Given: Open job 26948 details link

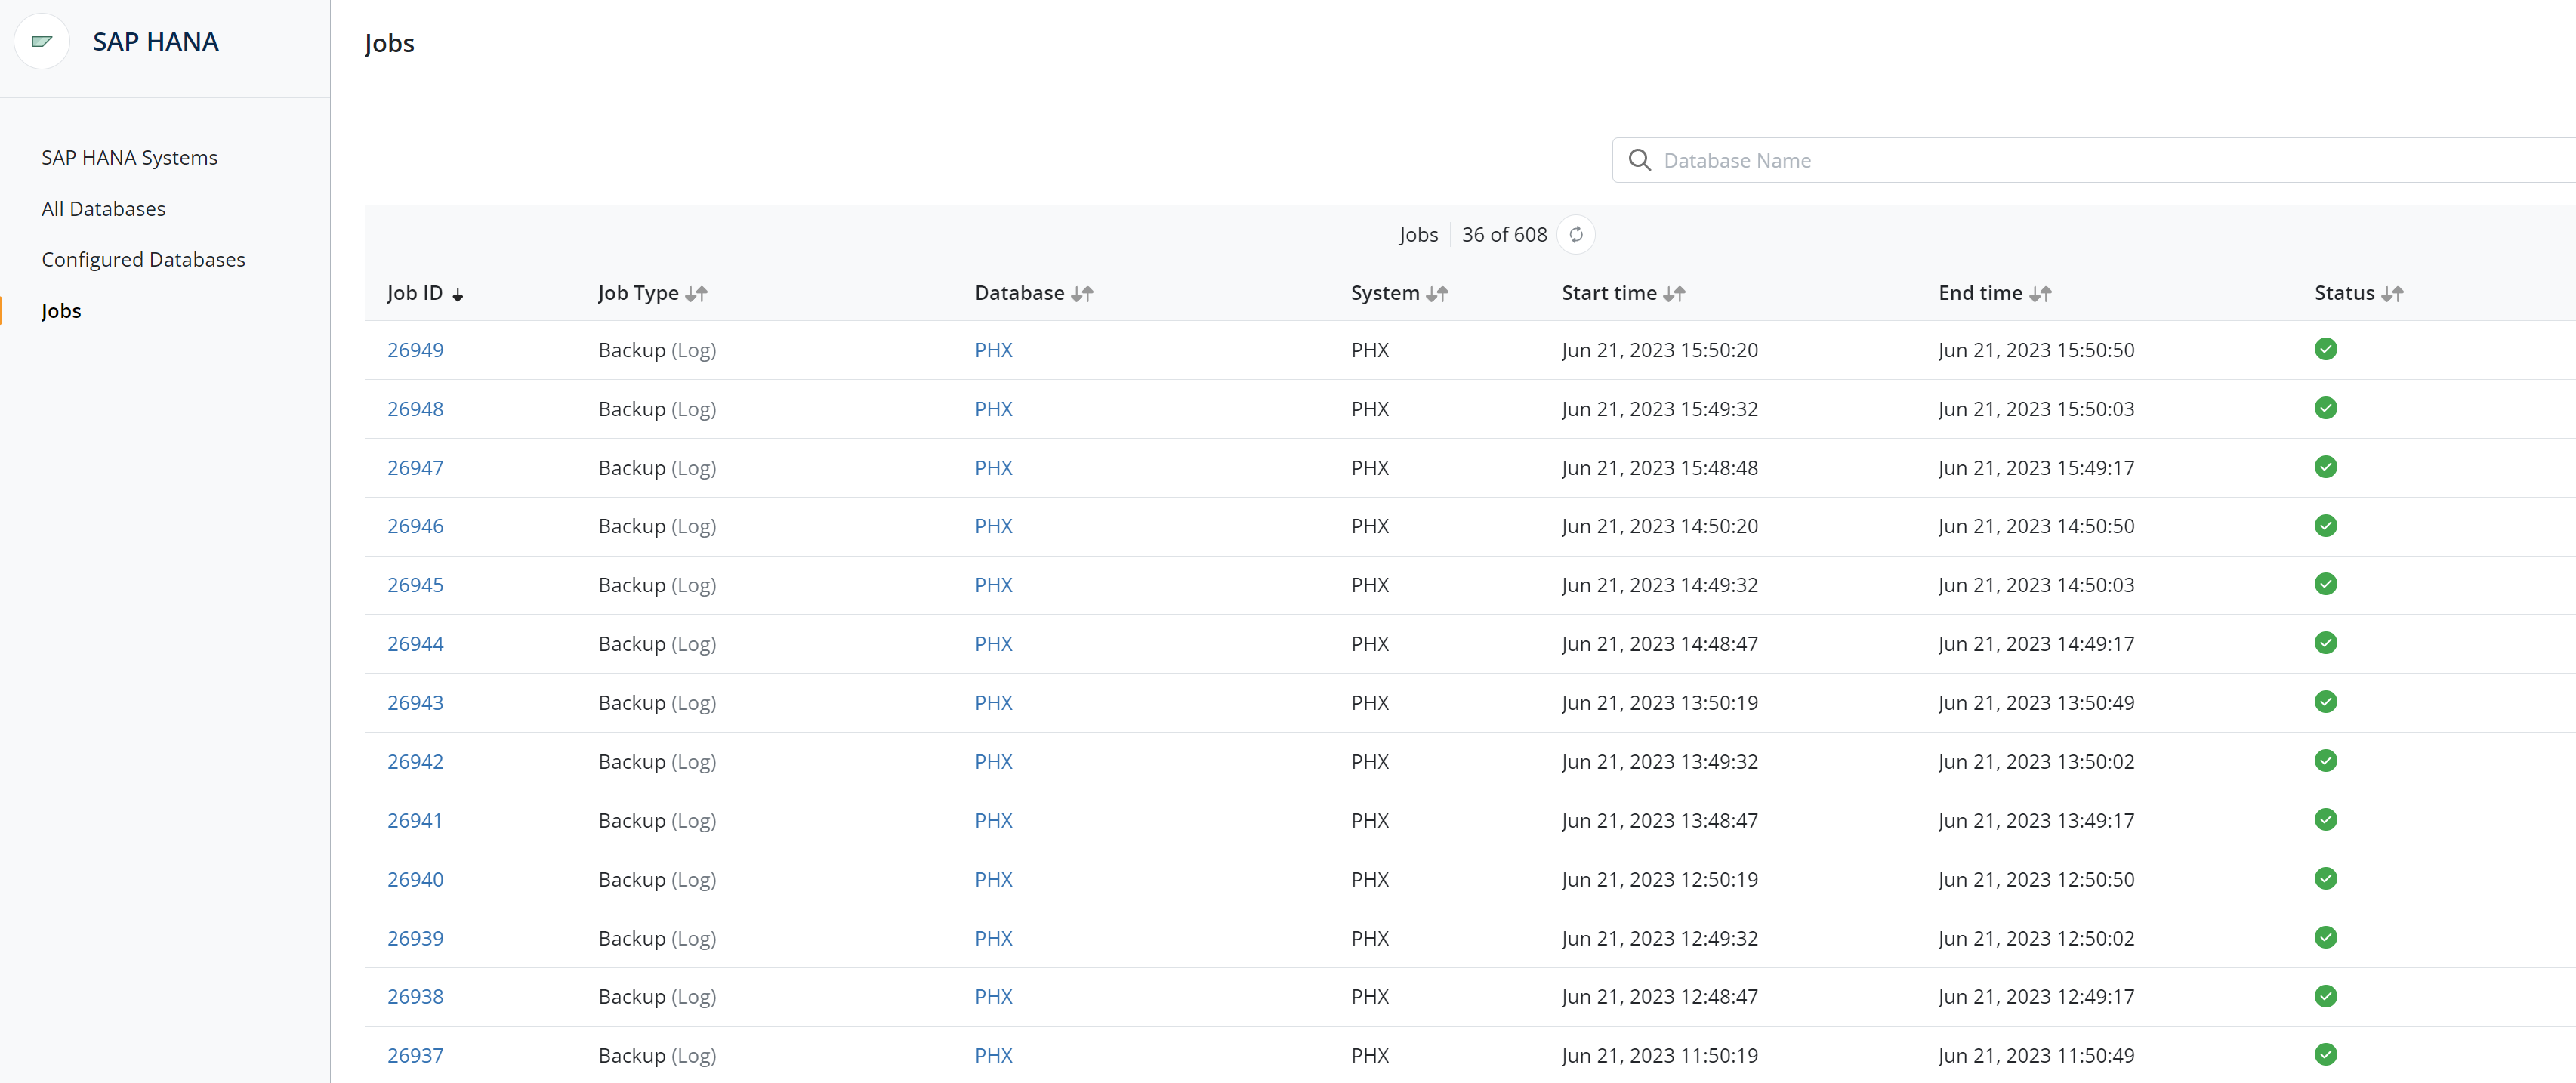Looking at the screenshot, I should click(x=415, y=409).
